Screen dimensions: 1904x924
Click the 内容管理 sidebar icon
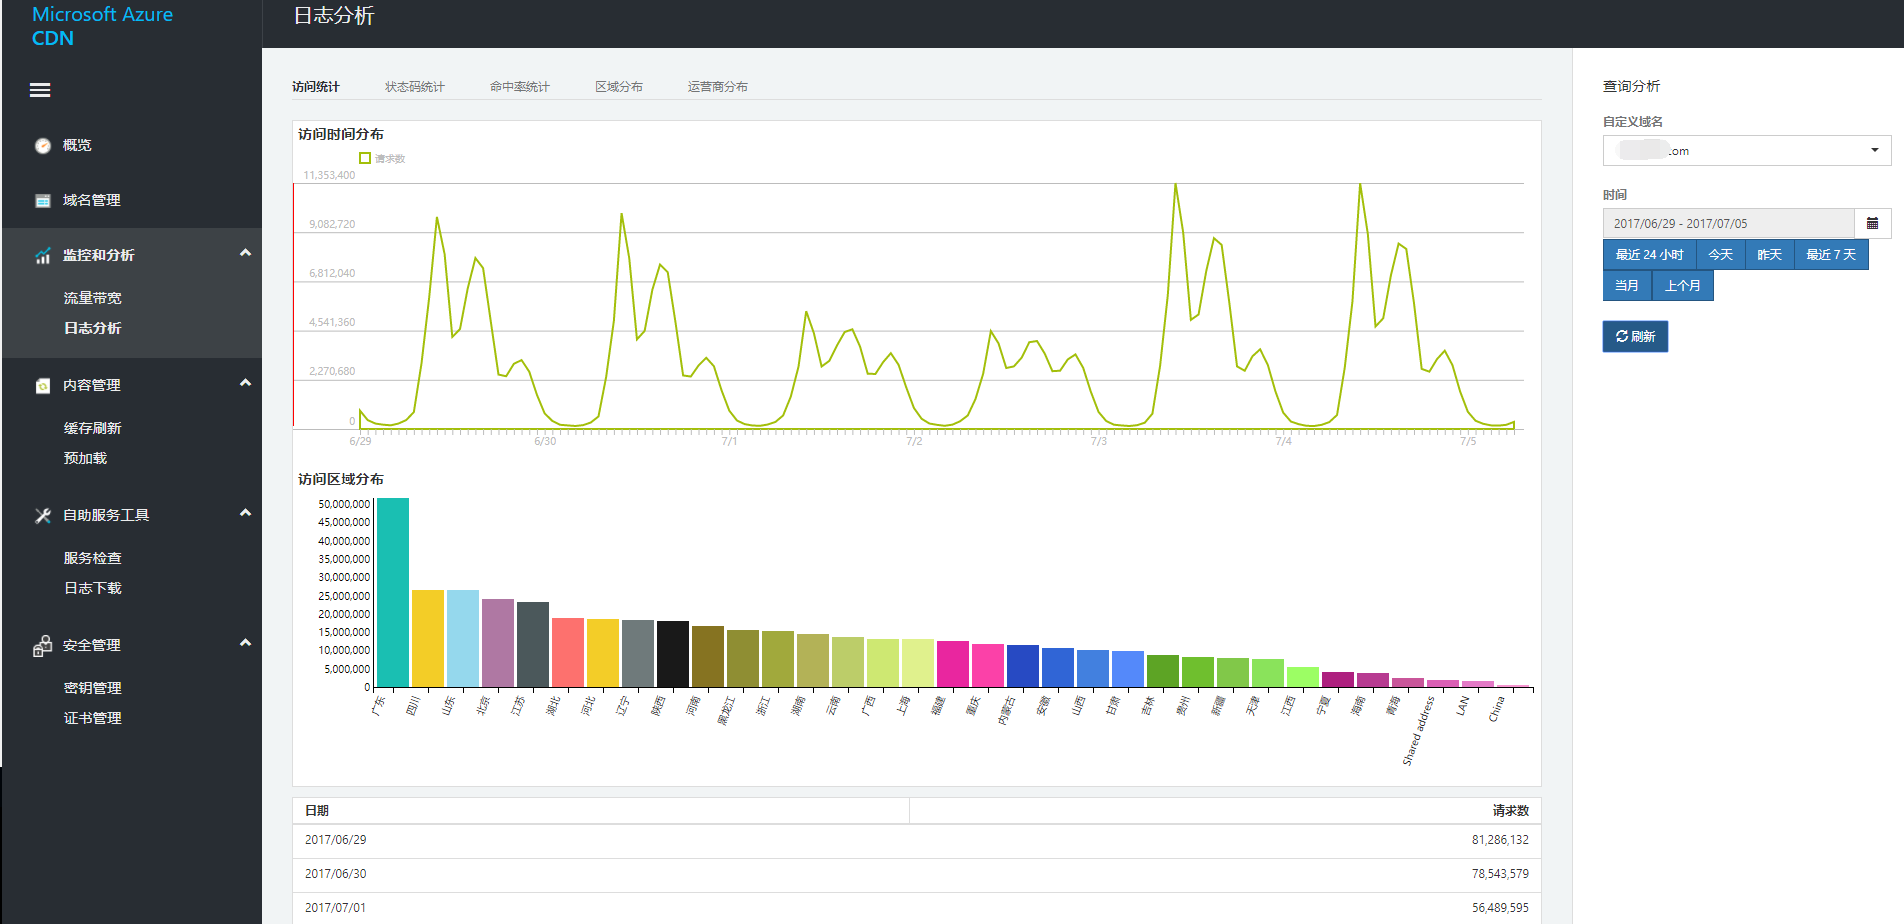coord(43,386)
